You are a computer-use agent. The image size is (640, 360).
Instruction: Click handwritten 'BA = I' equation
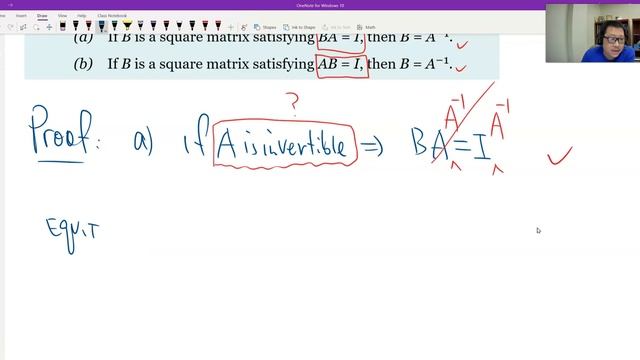pyautogui.click(x=451, y=145)
